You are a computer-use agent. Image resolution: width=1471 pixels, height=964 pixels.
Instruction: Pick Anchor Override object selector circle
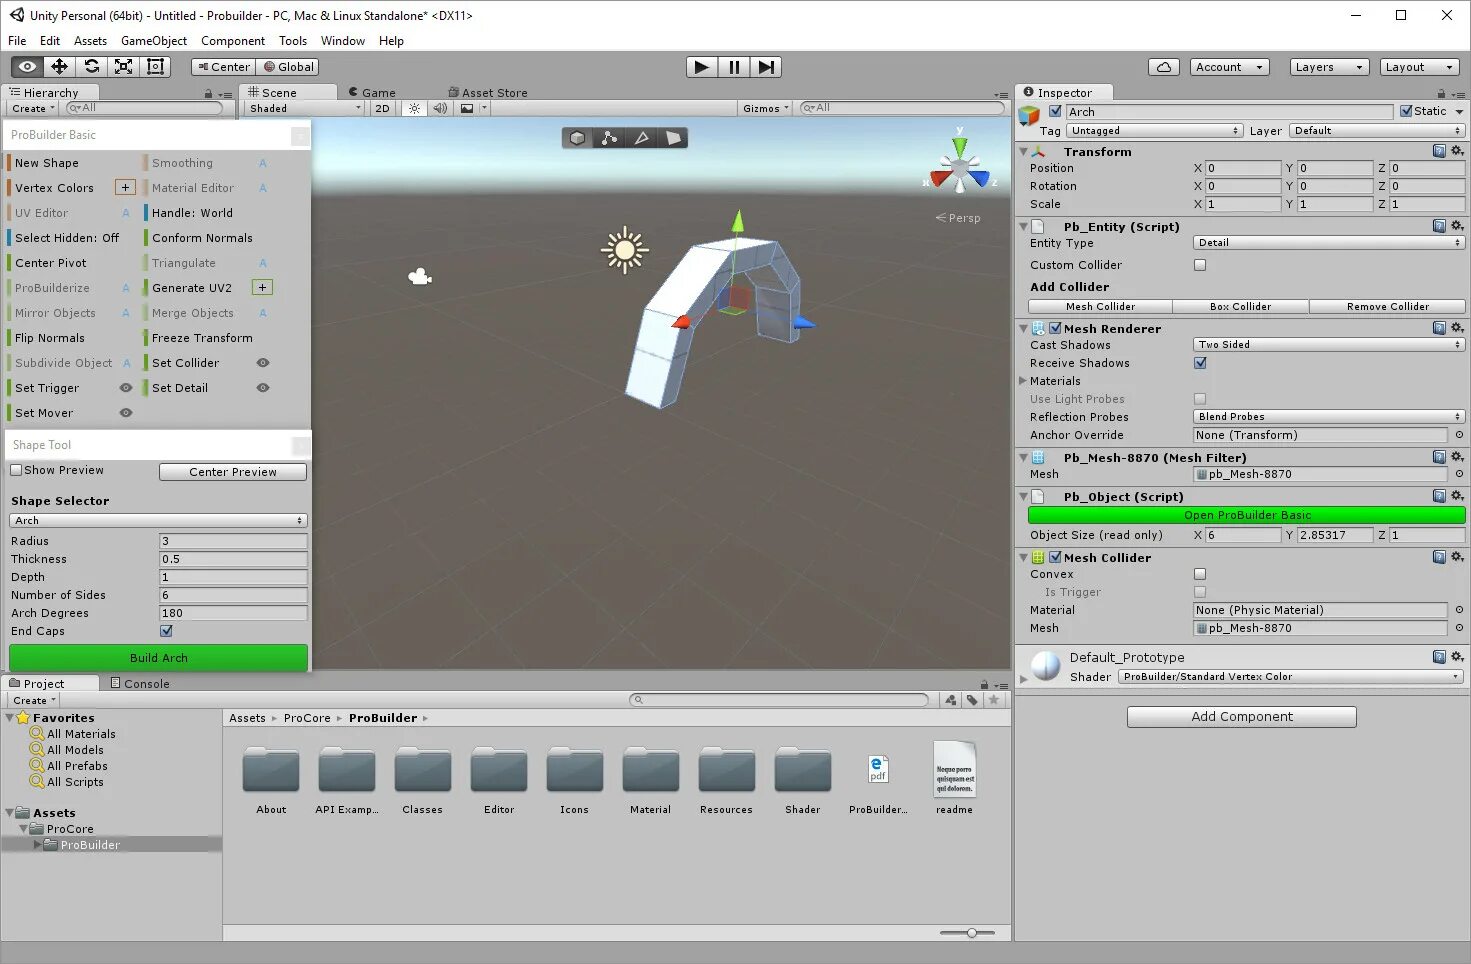pyautogui.click(x=1459, y=435)
